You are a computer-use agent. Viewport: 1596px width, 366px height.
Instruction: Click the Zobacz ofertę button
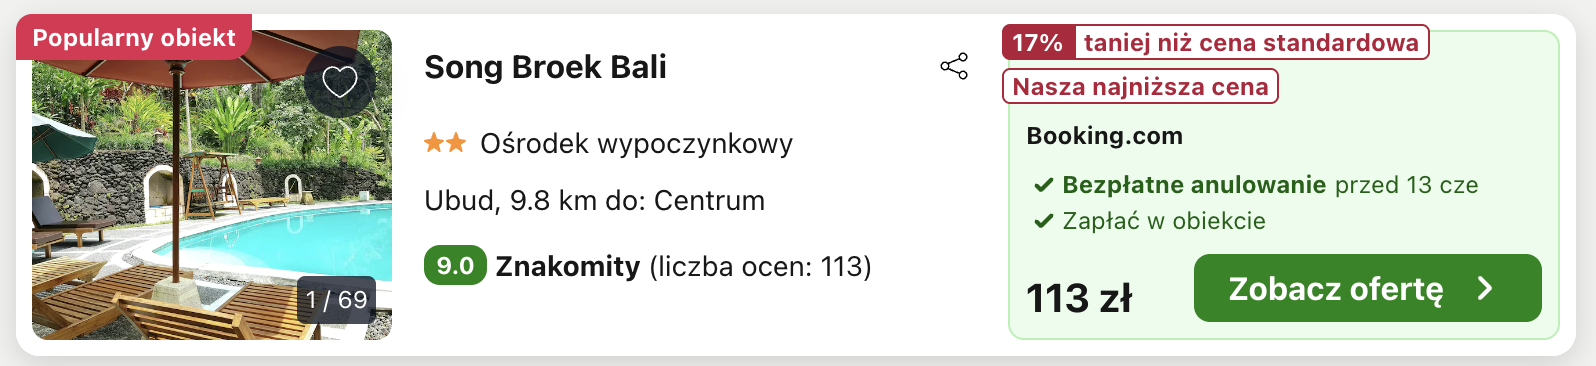pyautogui.click(x=1367, y=288)
